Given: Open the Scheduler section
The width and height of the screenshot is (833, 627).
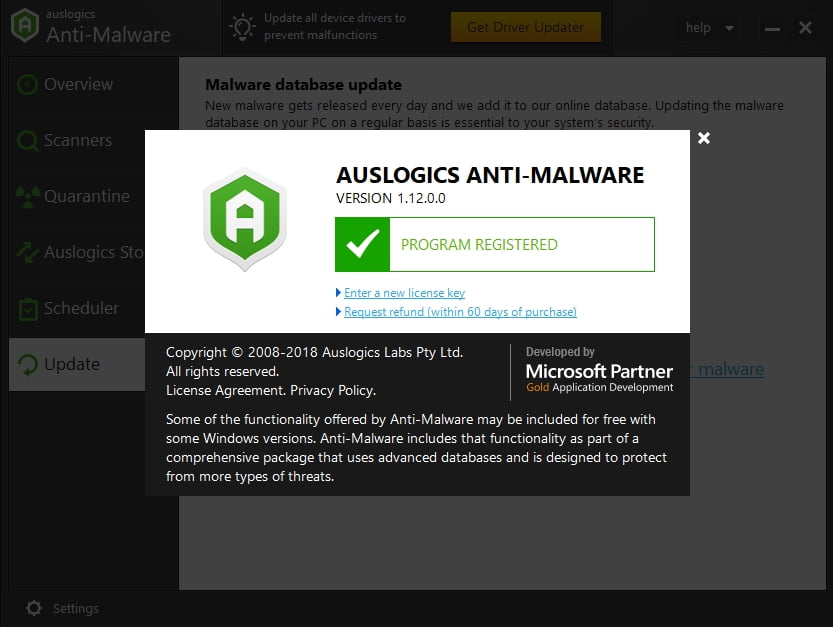Looking at the screenshot, I should click(x=78, y=308).
